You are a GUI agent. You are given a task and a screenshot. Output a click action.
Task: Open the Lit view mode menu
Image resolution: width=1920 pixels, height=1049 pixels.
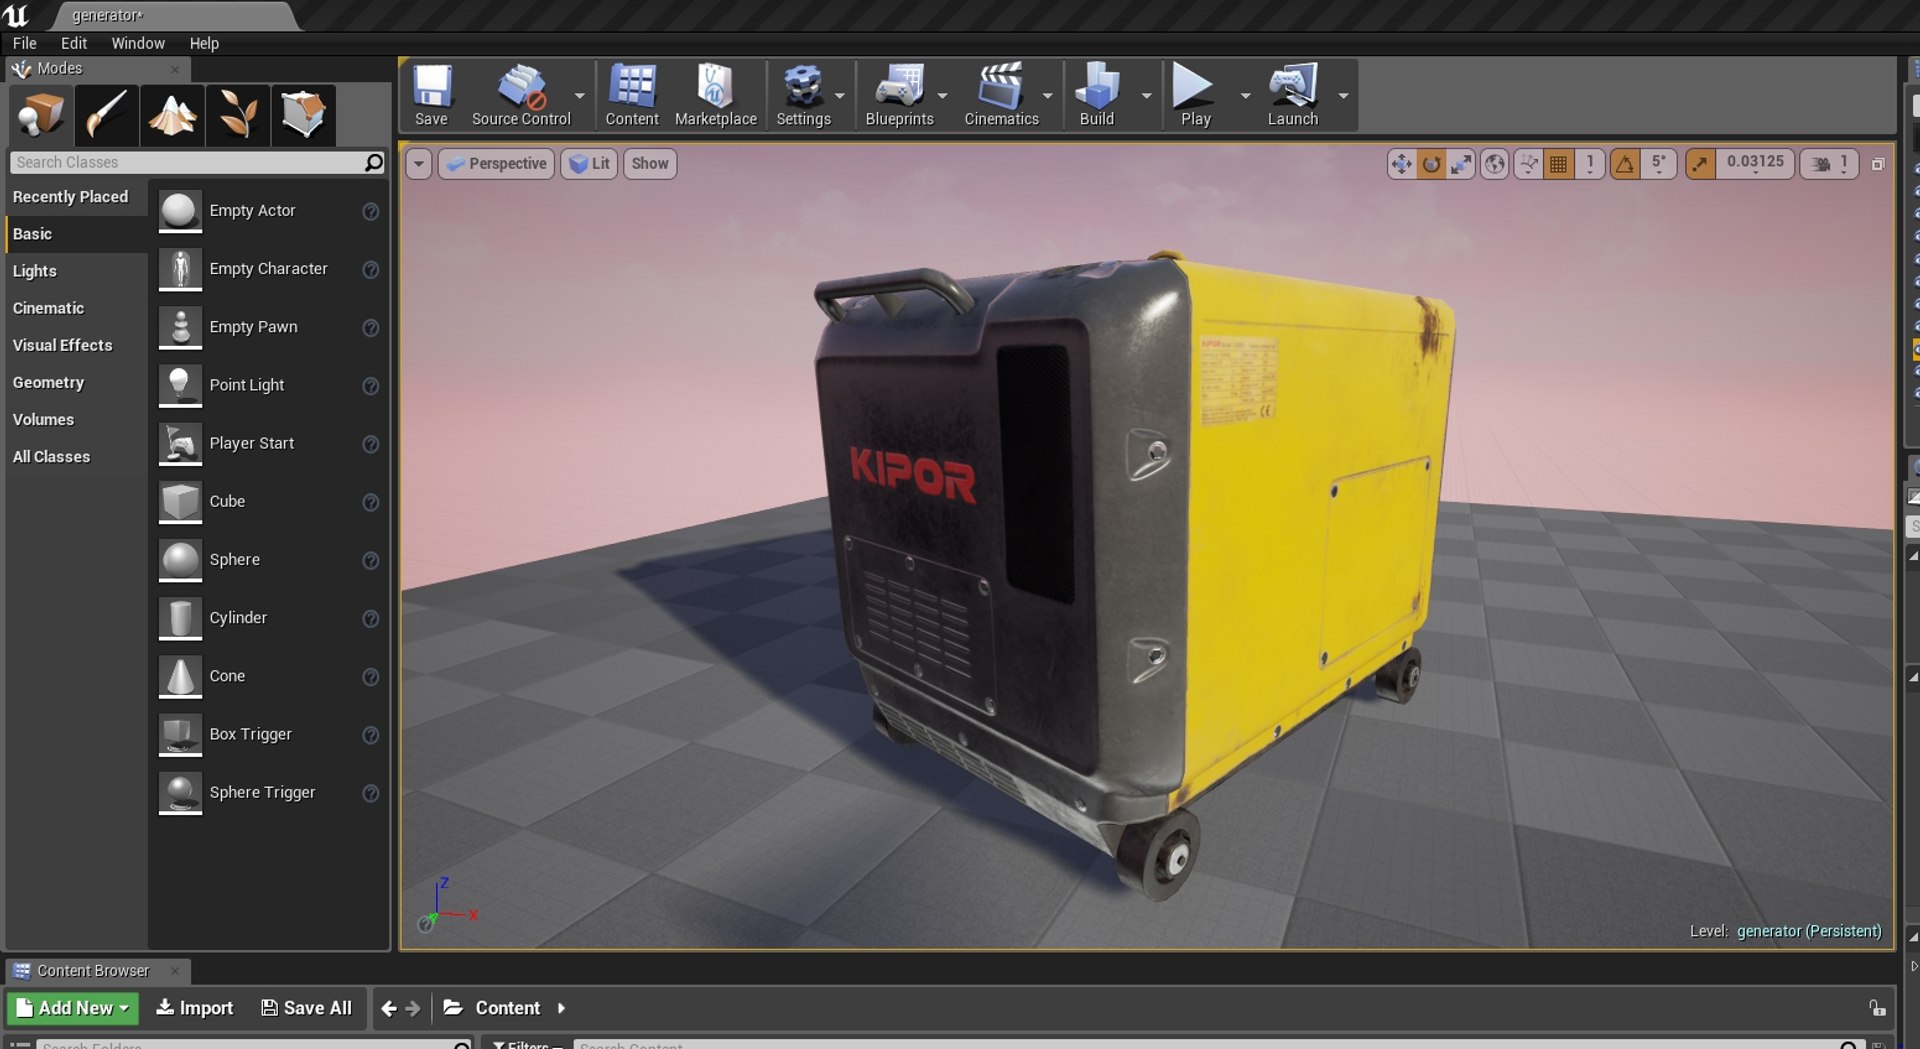tap(589, 164)
